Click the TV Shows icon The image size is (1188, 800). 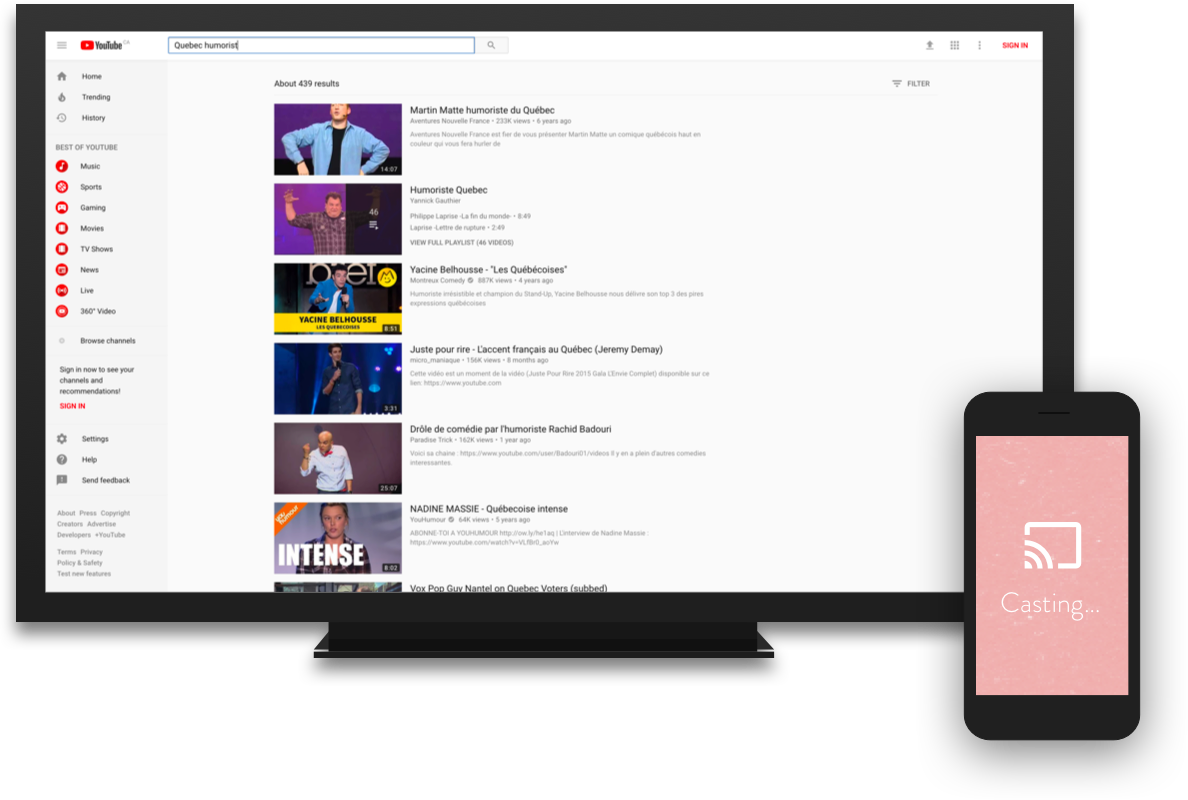point(62,249)
